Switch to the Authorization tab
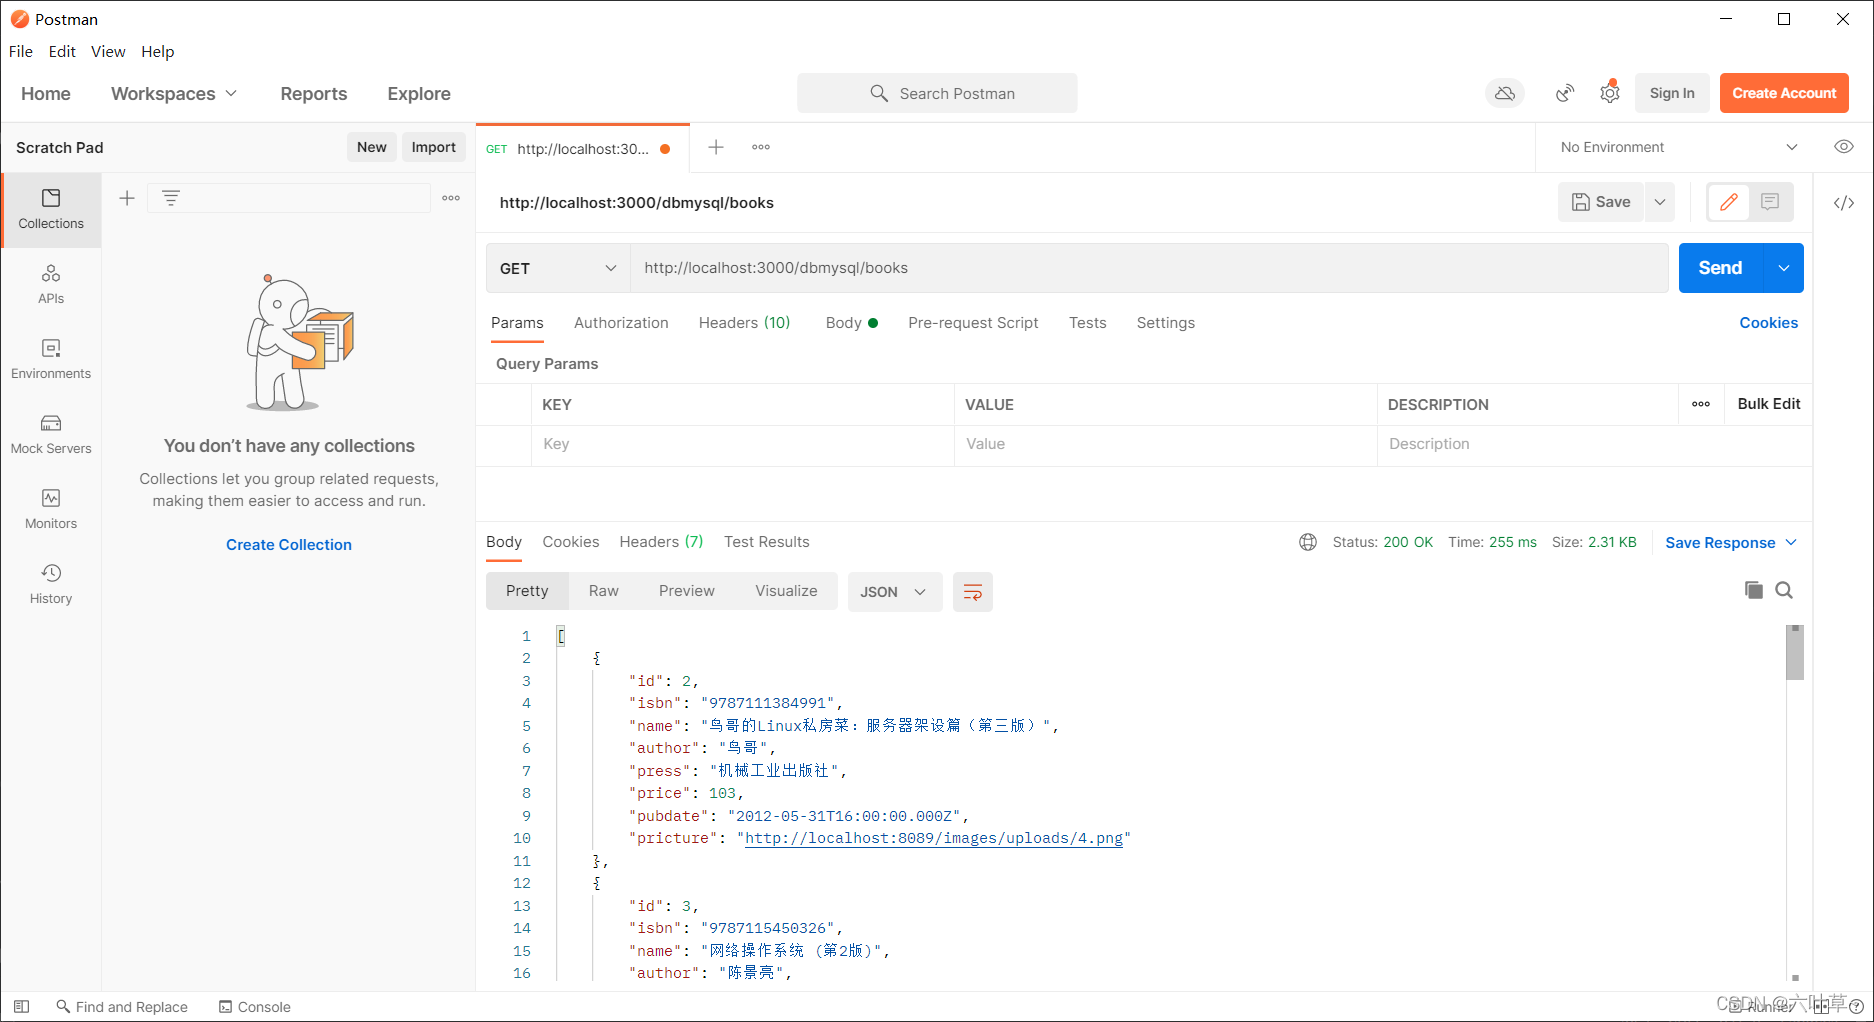 (621, 323)
